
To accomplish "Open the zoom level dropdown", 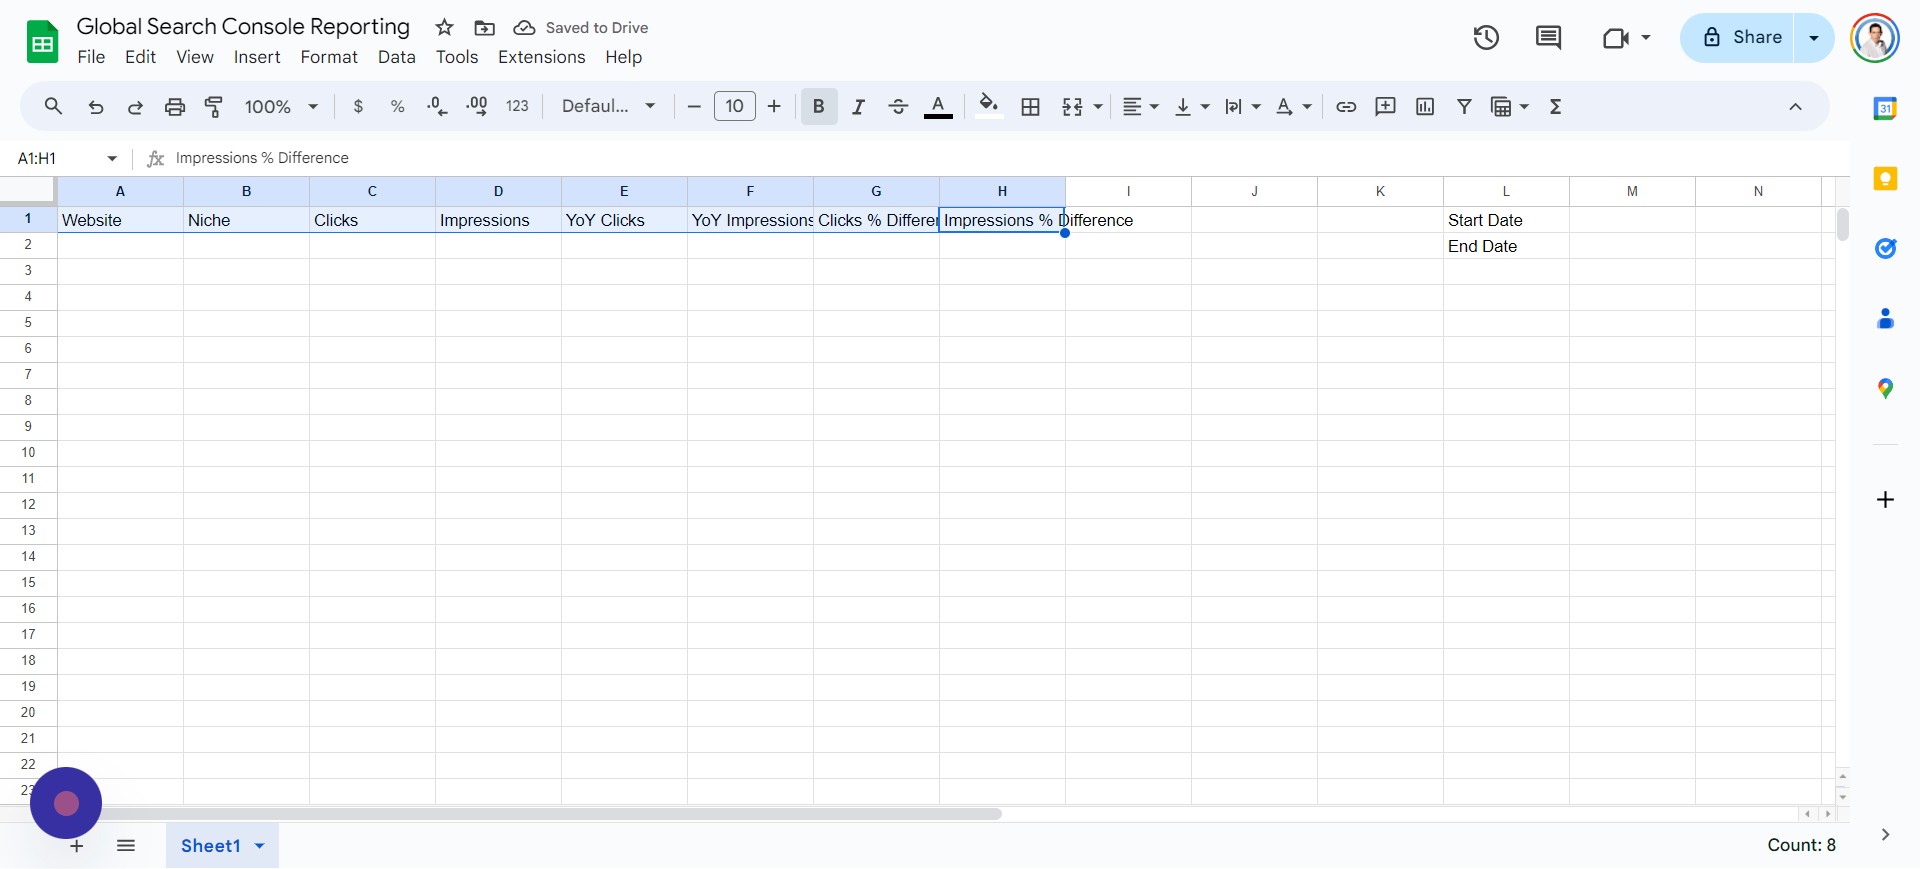I will point(281,107).
